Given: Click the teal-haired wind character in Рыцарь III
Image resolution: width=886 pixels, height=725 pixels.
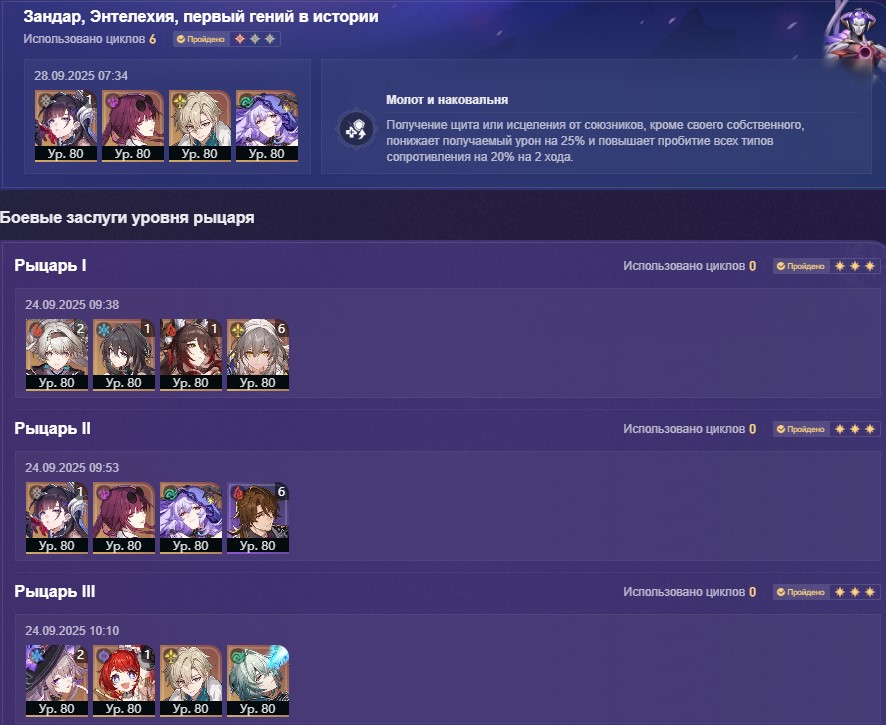Looking at the screenshot, I should [258, 681].
